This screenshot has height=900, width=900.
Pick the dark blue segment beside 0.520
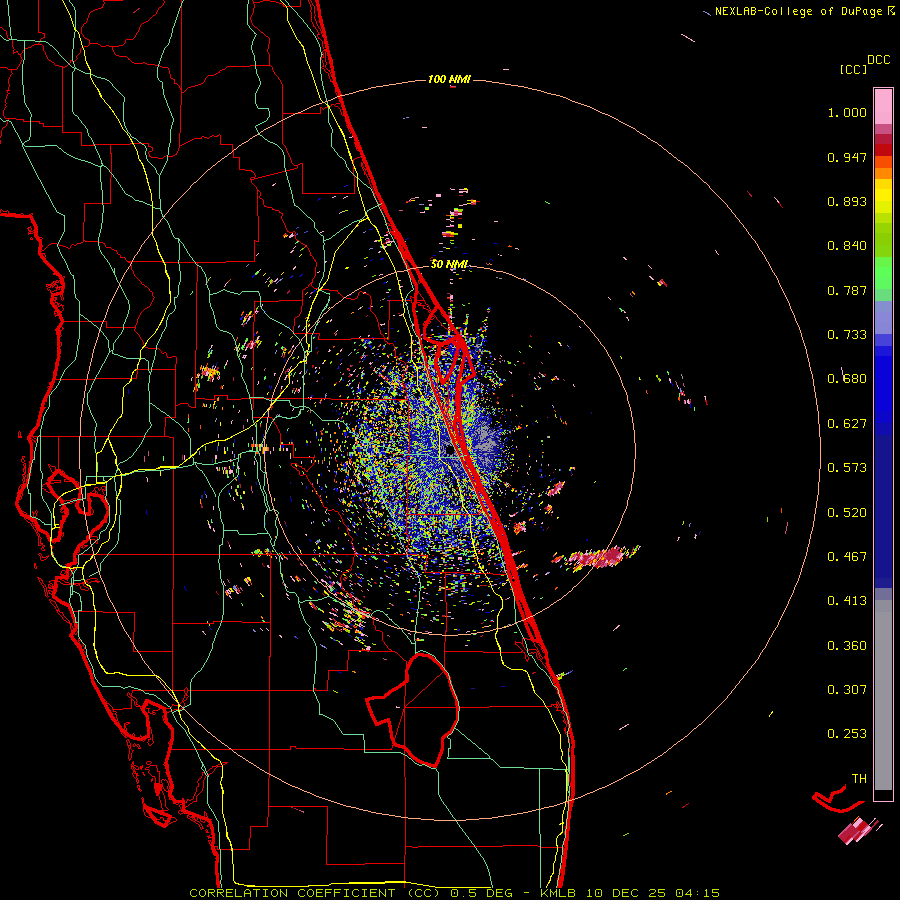coord(883,513)
